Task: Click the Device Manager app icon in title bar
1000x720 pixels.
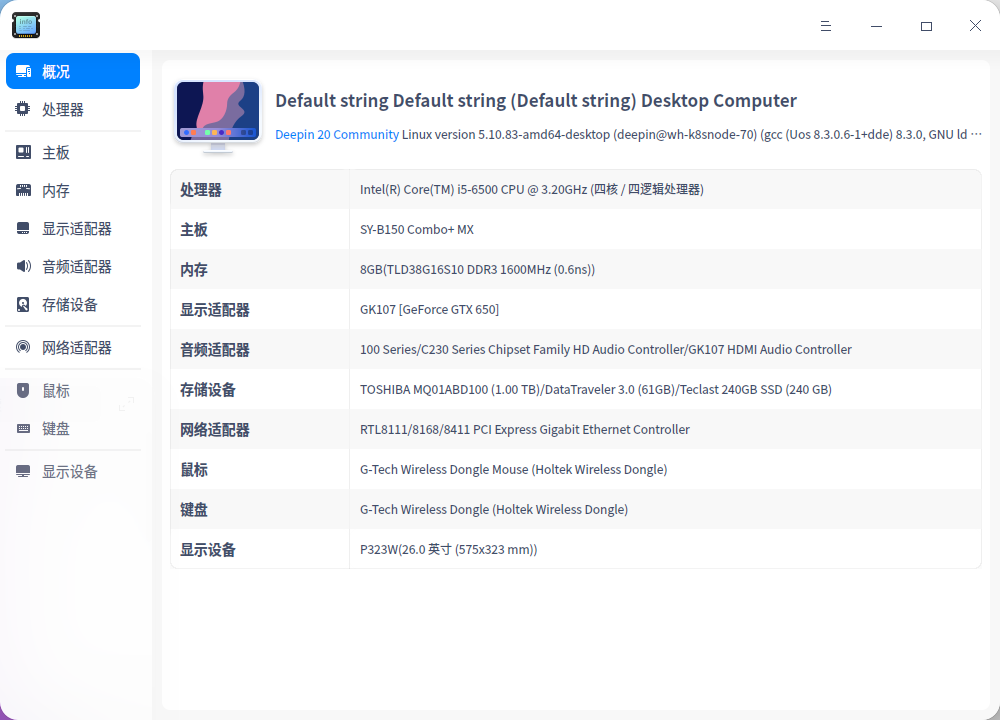Action: [26, 25]
